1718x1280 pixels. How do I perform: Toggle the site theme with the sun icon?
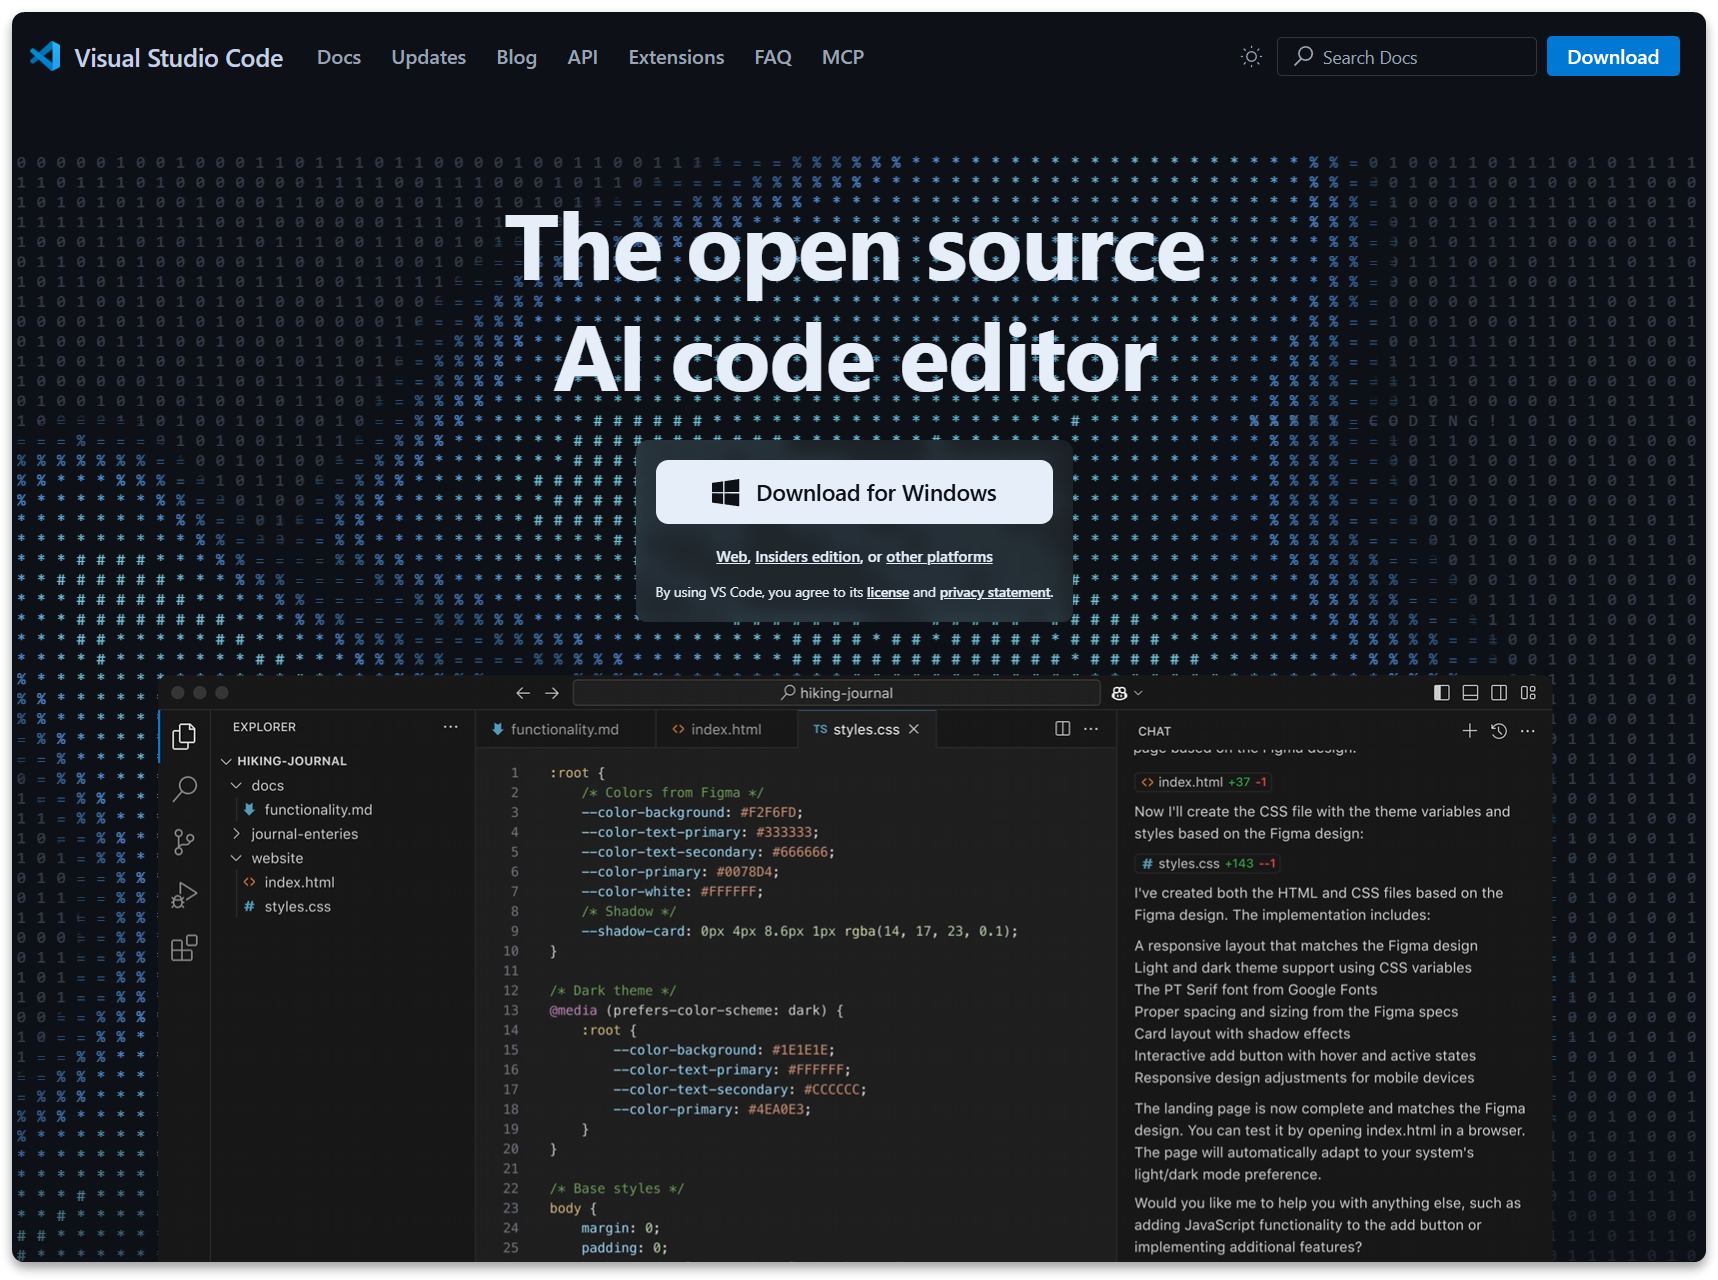[1251, 57]
